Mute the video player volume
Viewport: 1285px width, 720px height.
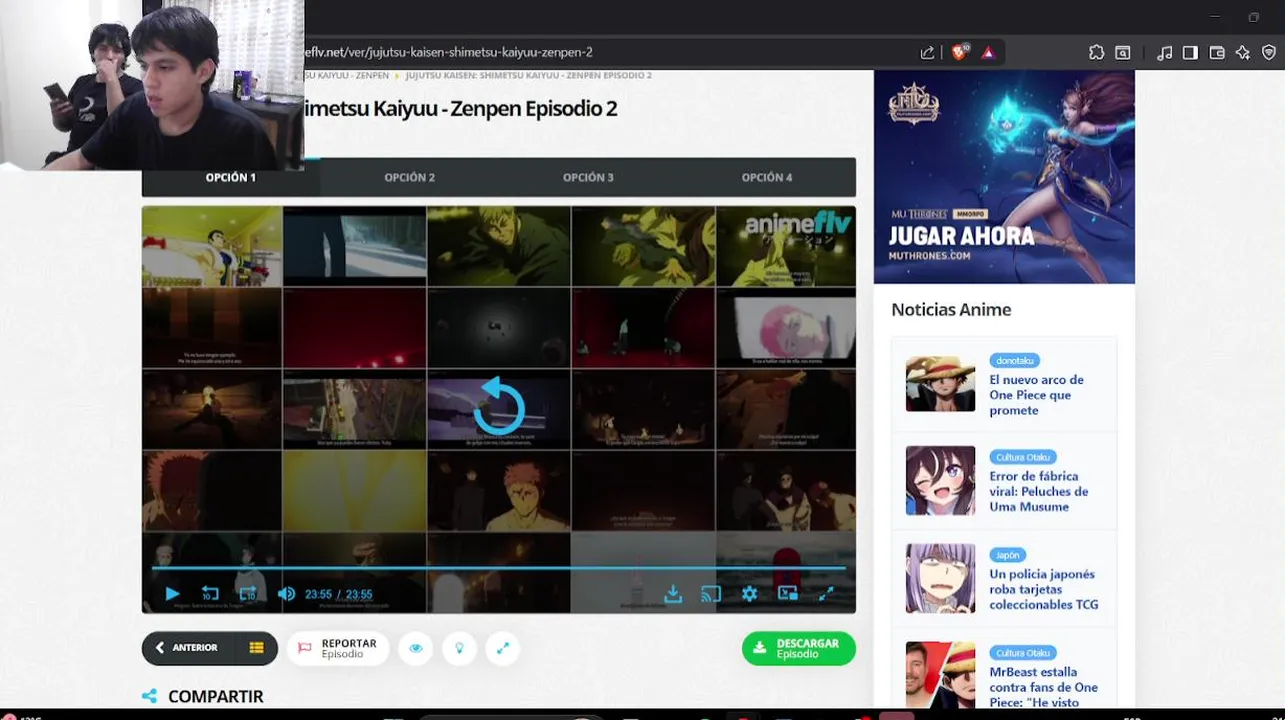click(286, 594)
